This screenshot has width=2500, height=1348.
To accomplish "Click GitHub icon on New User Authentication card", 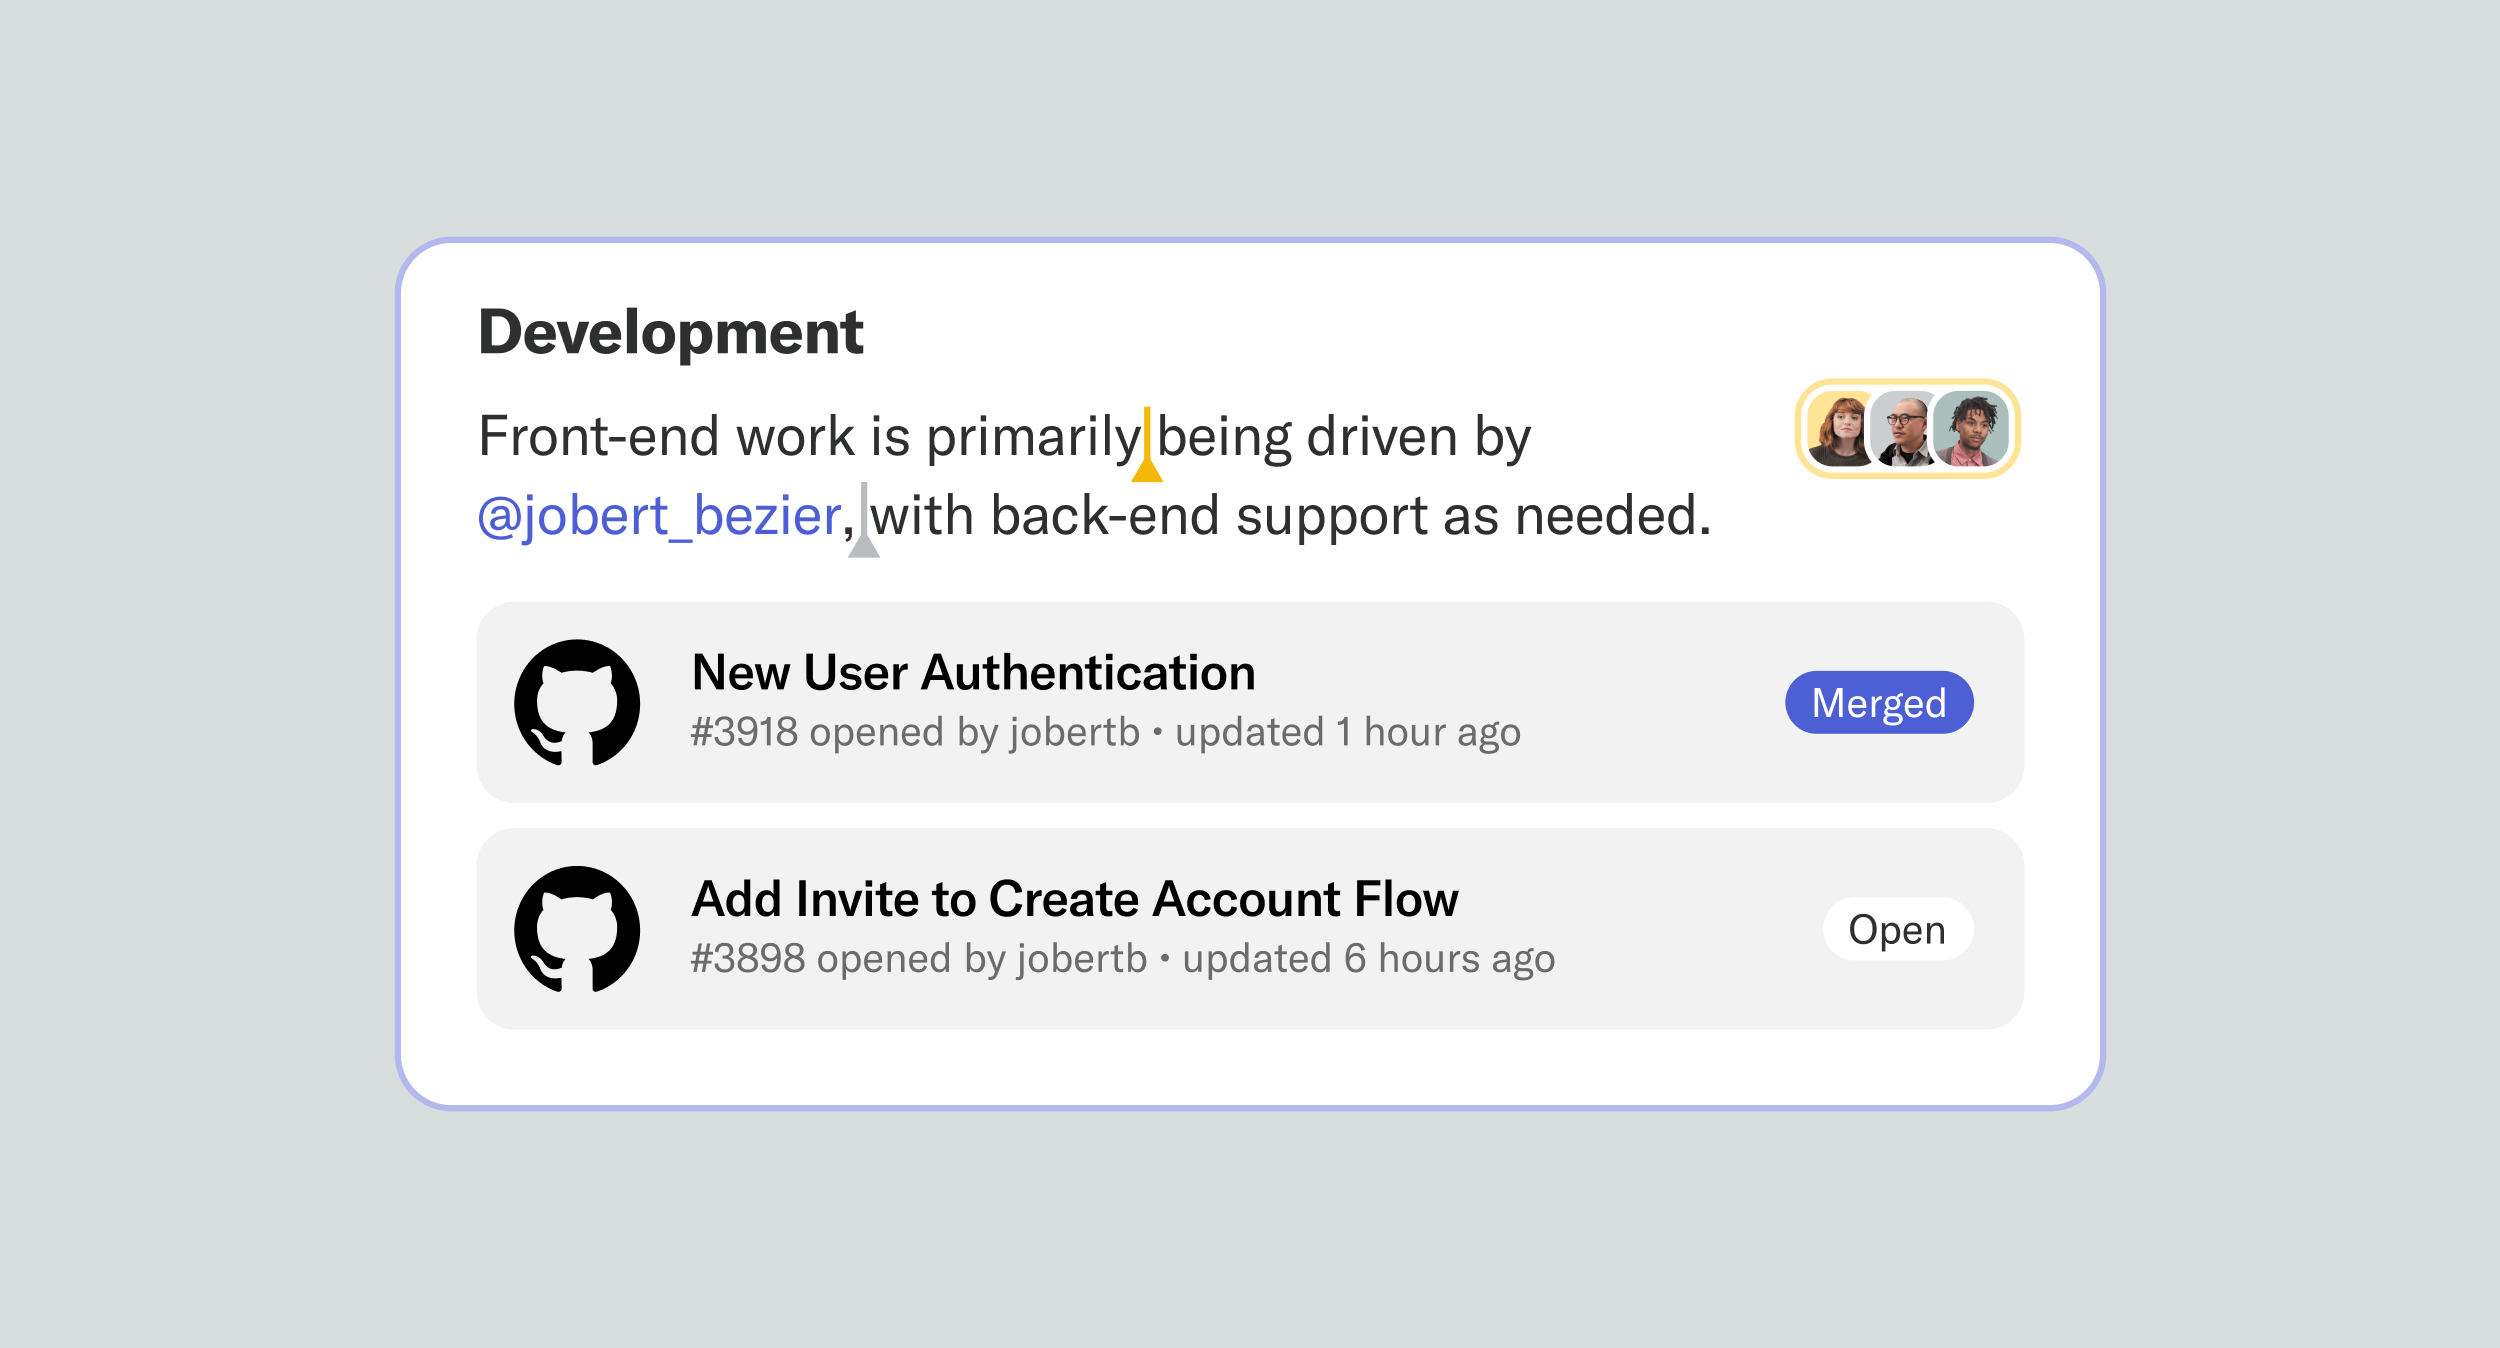I will click(577, 702).
